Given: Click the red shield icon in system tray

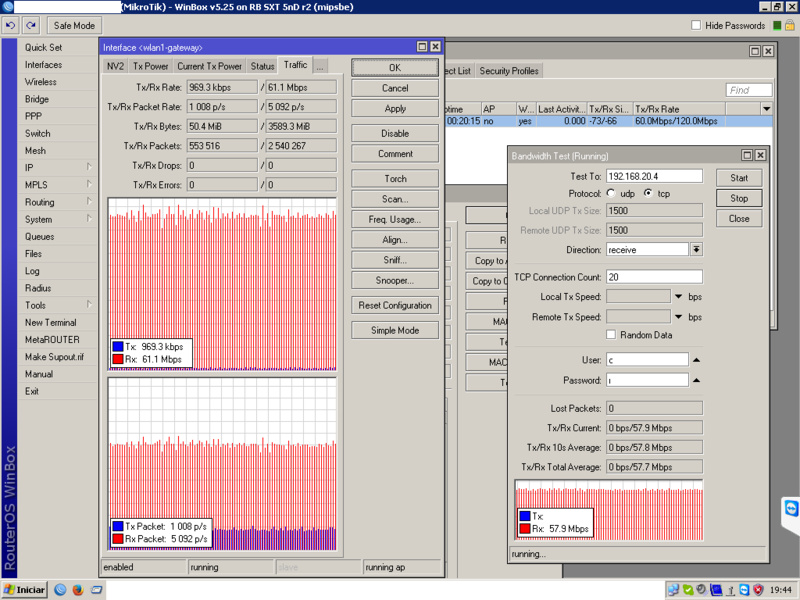Looking at the screenshot, I should (758, 590).
